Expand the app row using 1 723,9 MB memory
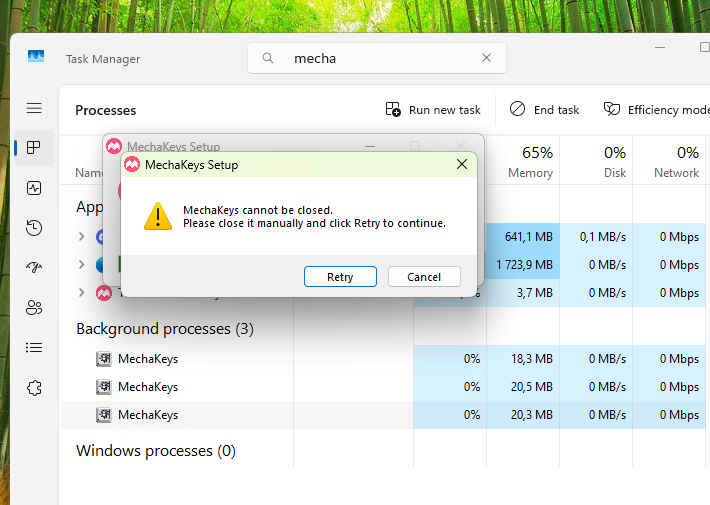710x505 pixels. click(x=82, y=265)
